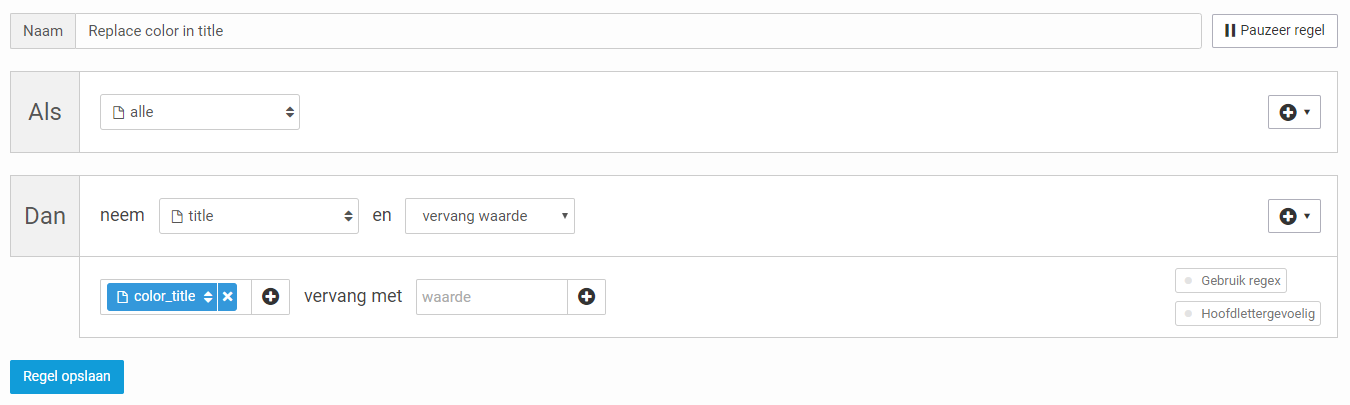Open the vervang waarde action dropdown
This screenshot has height=405, width=1350.
click(x=490, y=215)
